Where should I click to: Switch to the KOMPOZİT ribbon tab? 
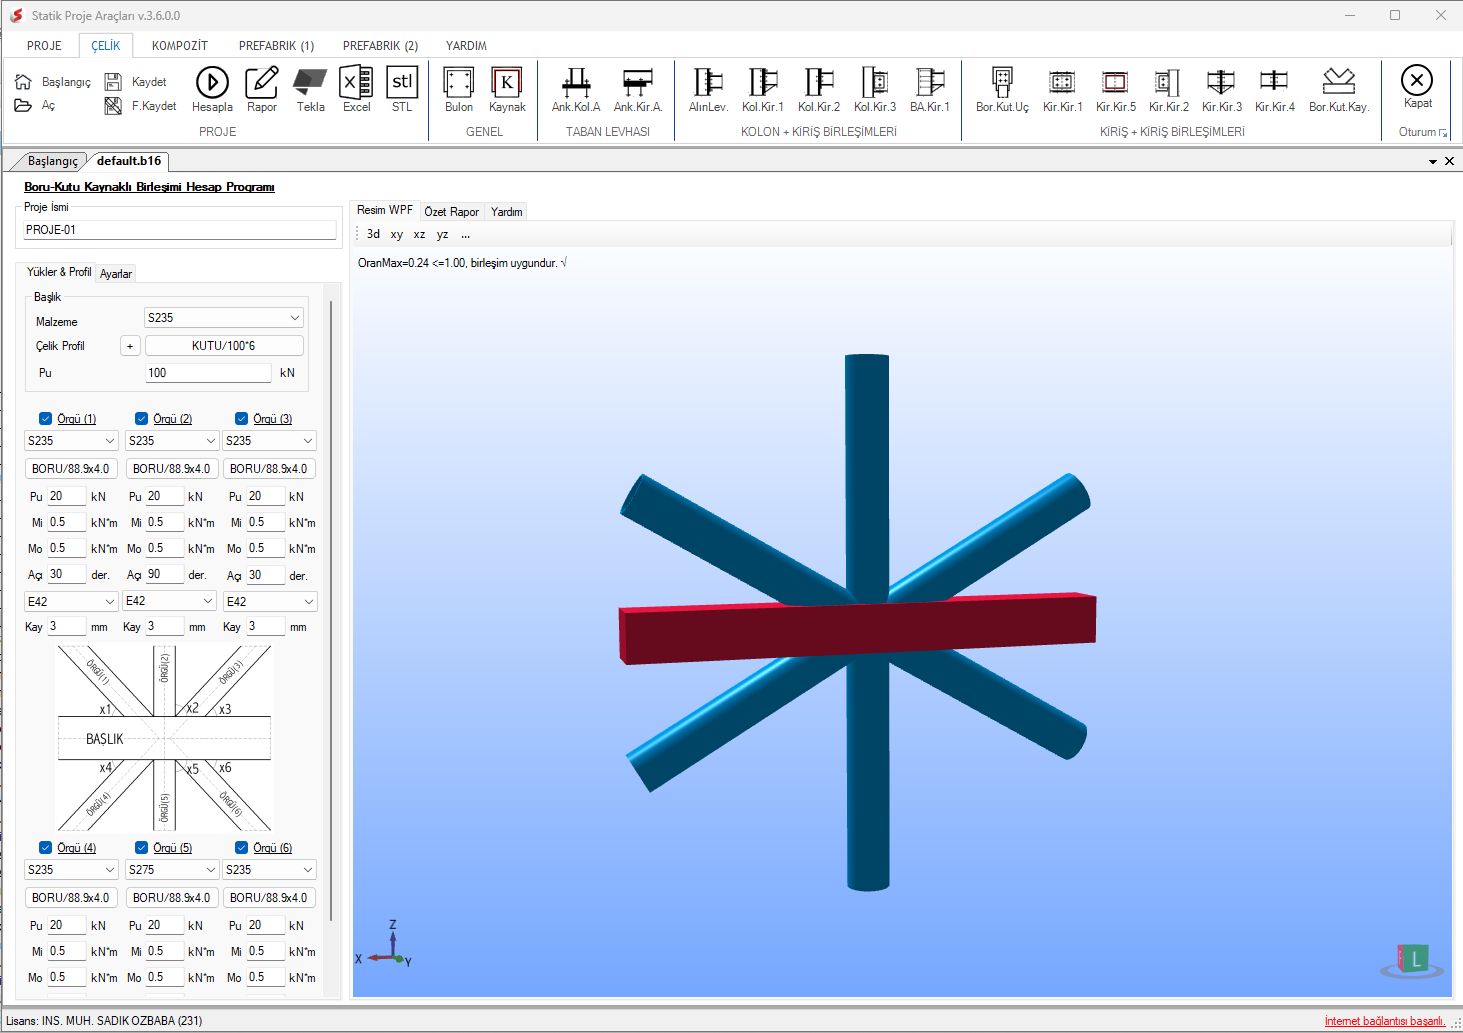coord(180,46)
